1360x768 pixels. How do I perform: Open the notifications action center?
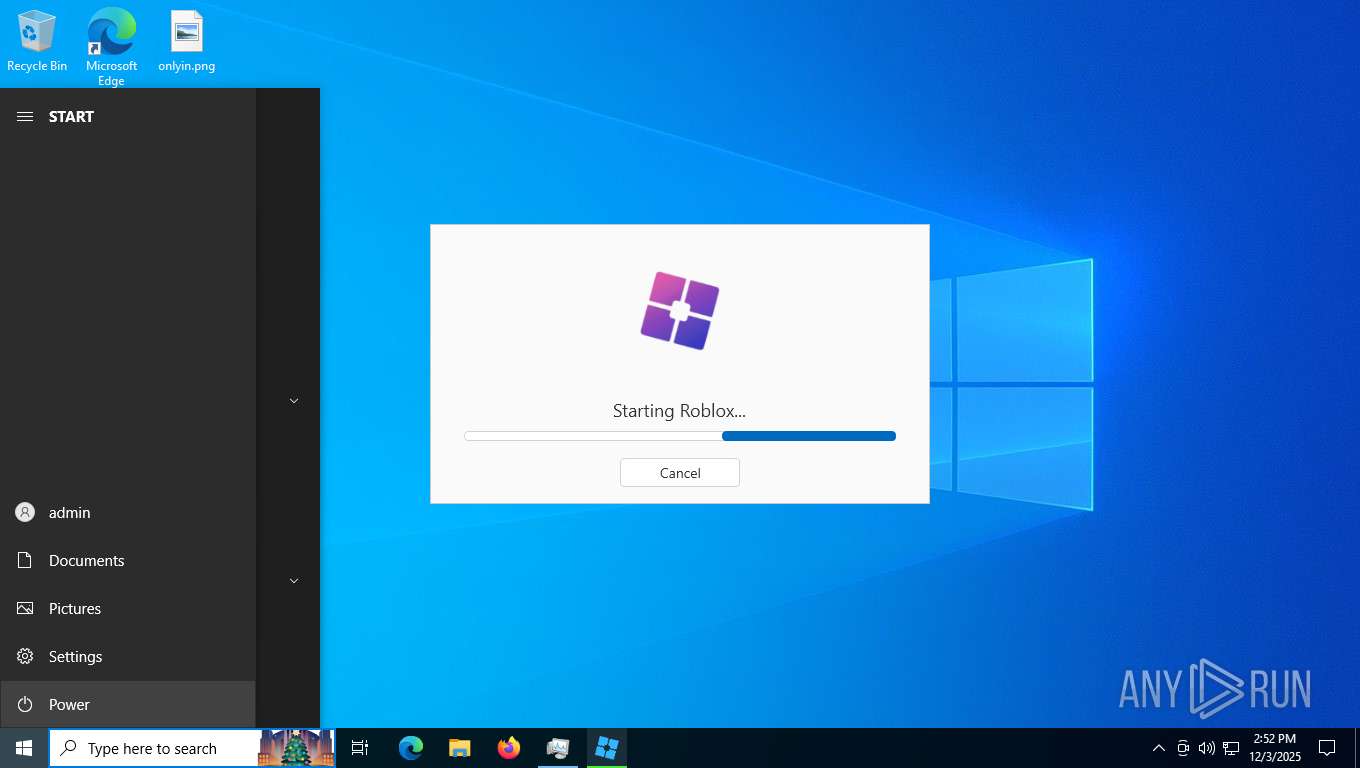tap(1327, 748)
